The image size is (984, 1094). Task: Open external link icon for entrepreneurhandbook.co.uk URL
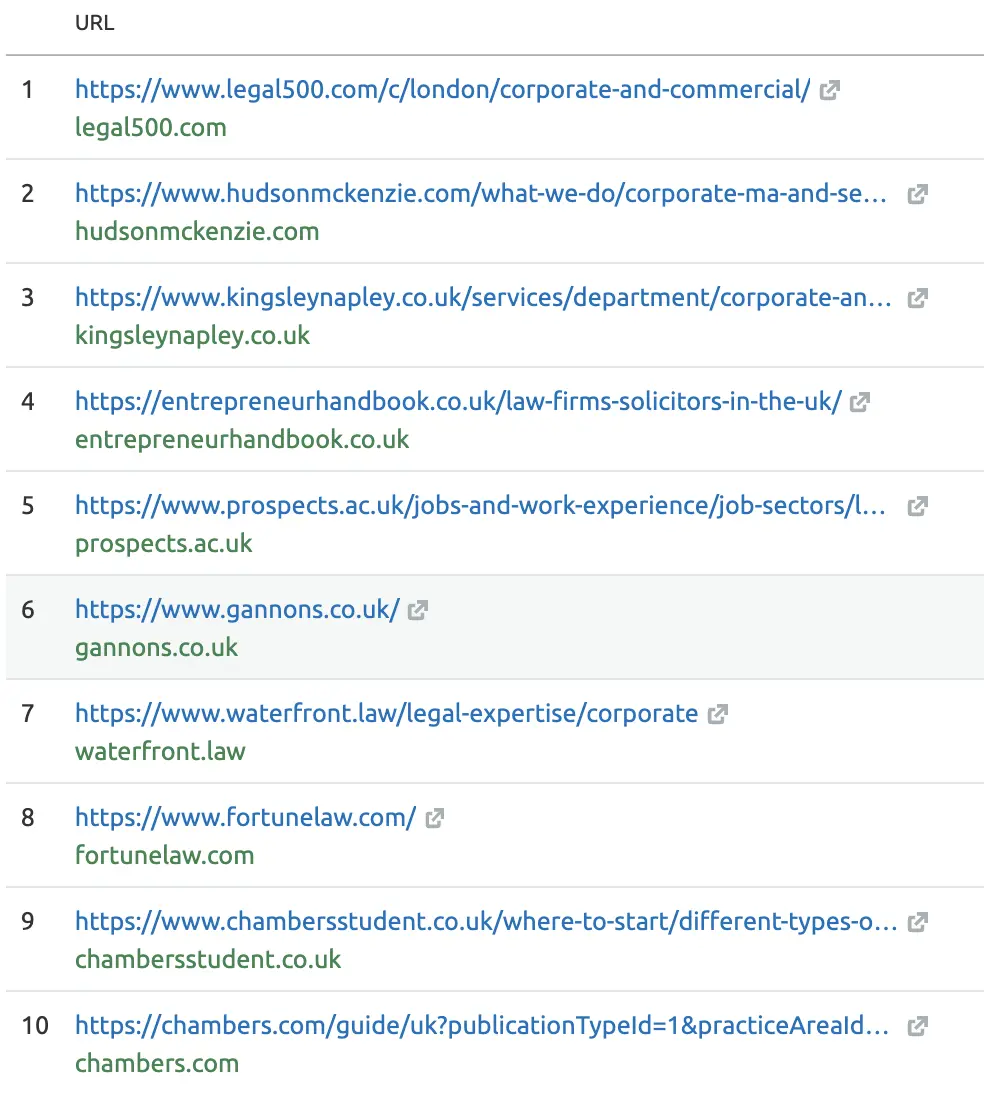point(859,402)
